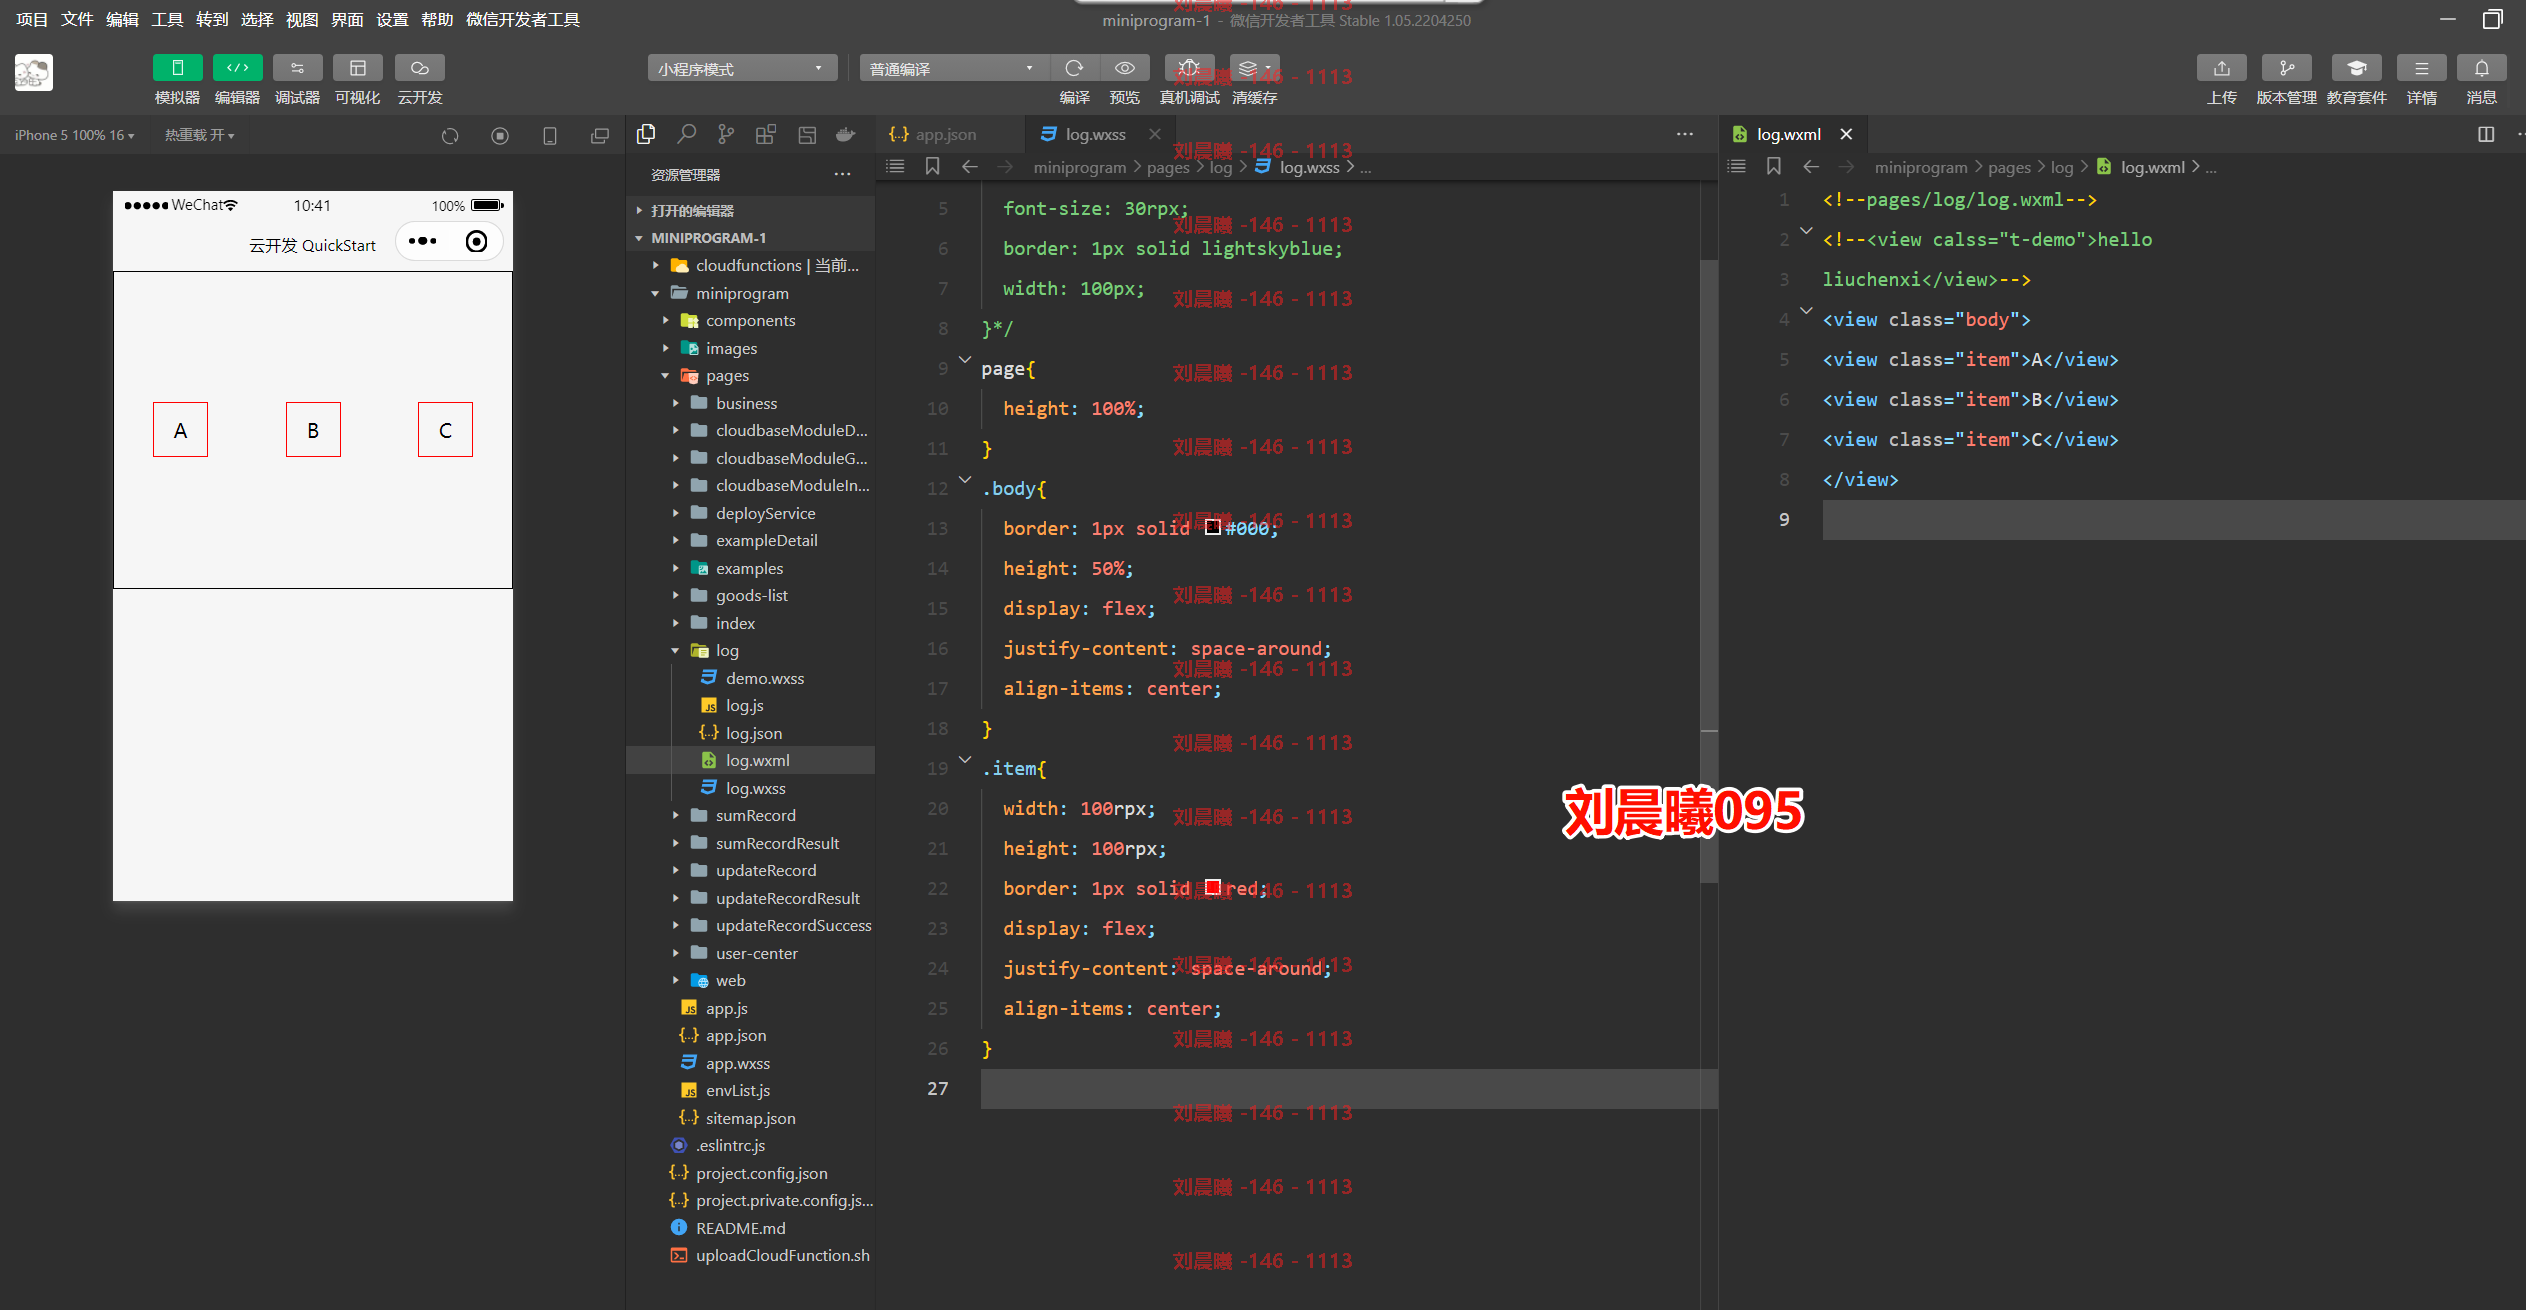Viewport: 2526px width, 1310px height.
Task: Click the bookmark icon in log.wxss breadcrumb bar
Action: [932, 166]
